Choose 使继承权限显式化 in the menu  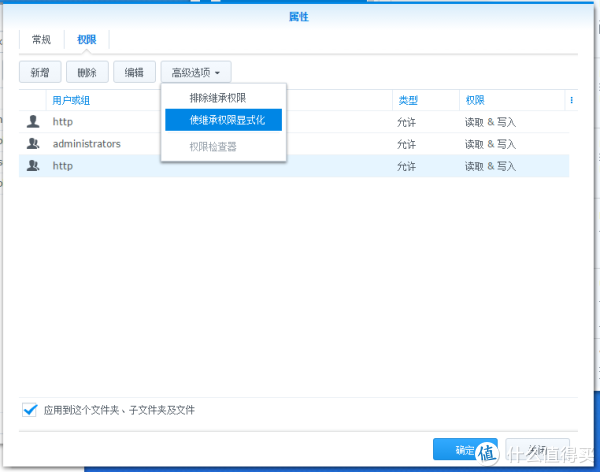click(224, 120)
